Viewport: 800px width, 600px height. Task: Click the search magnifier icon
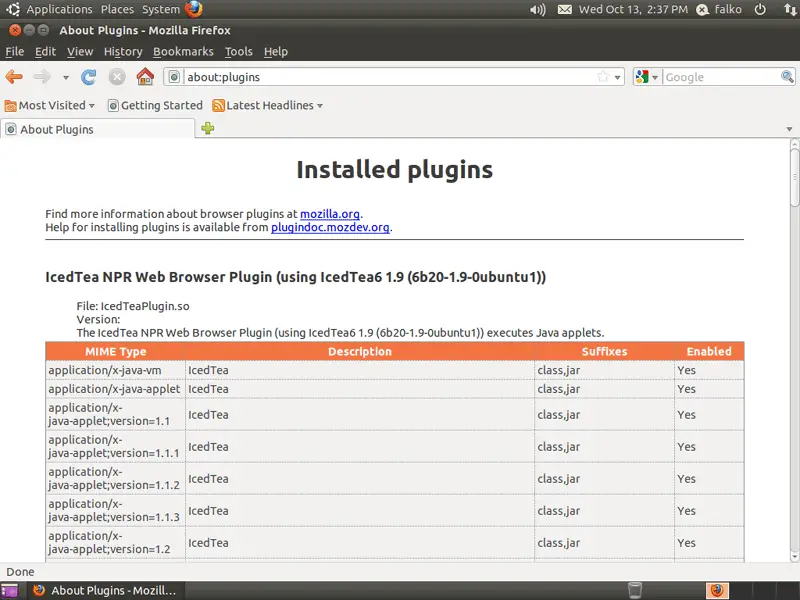pos(787,77)
